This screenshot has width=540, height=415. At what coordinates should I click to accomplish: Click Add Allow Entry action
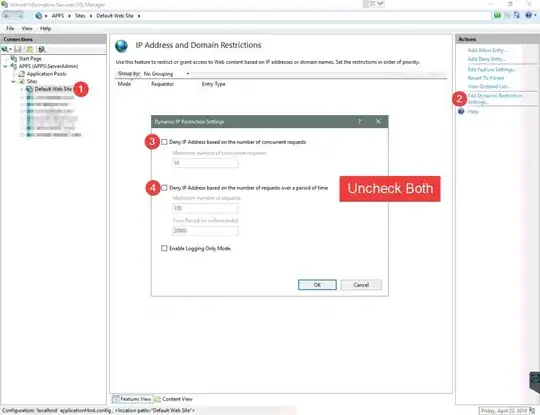tap(487, 50)
